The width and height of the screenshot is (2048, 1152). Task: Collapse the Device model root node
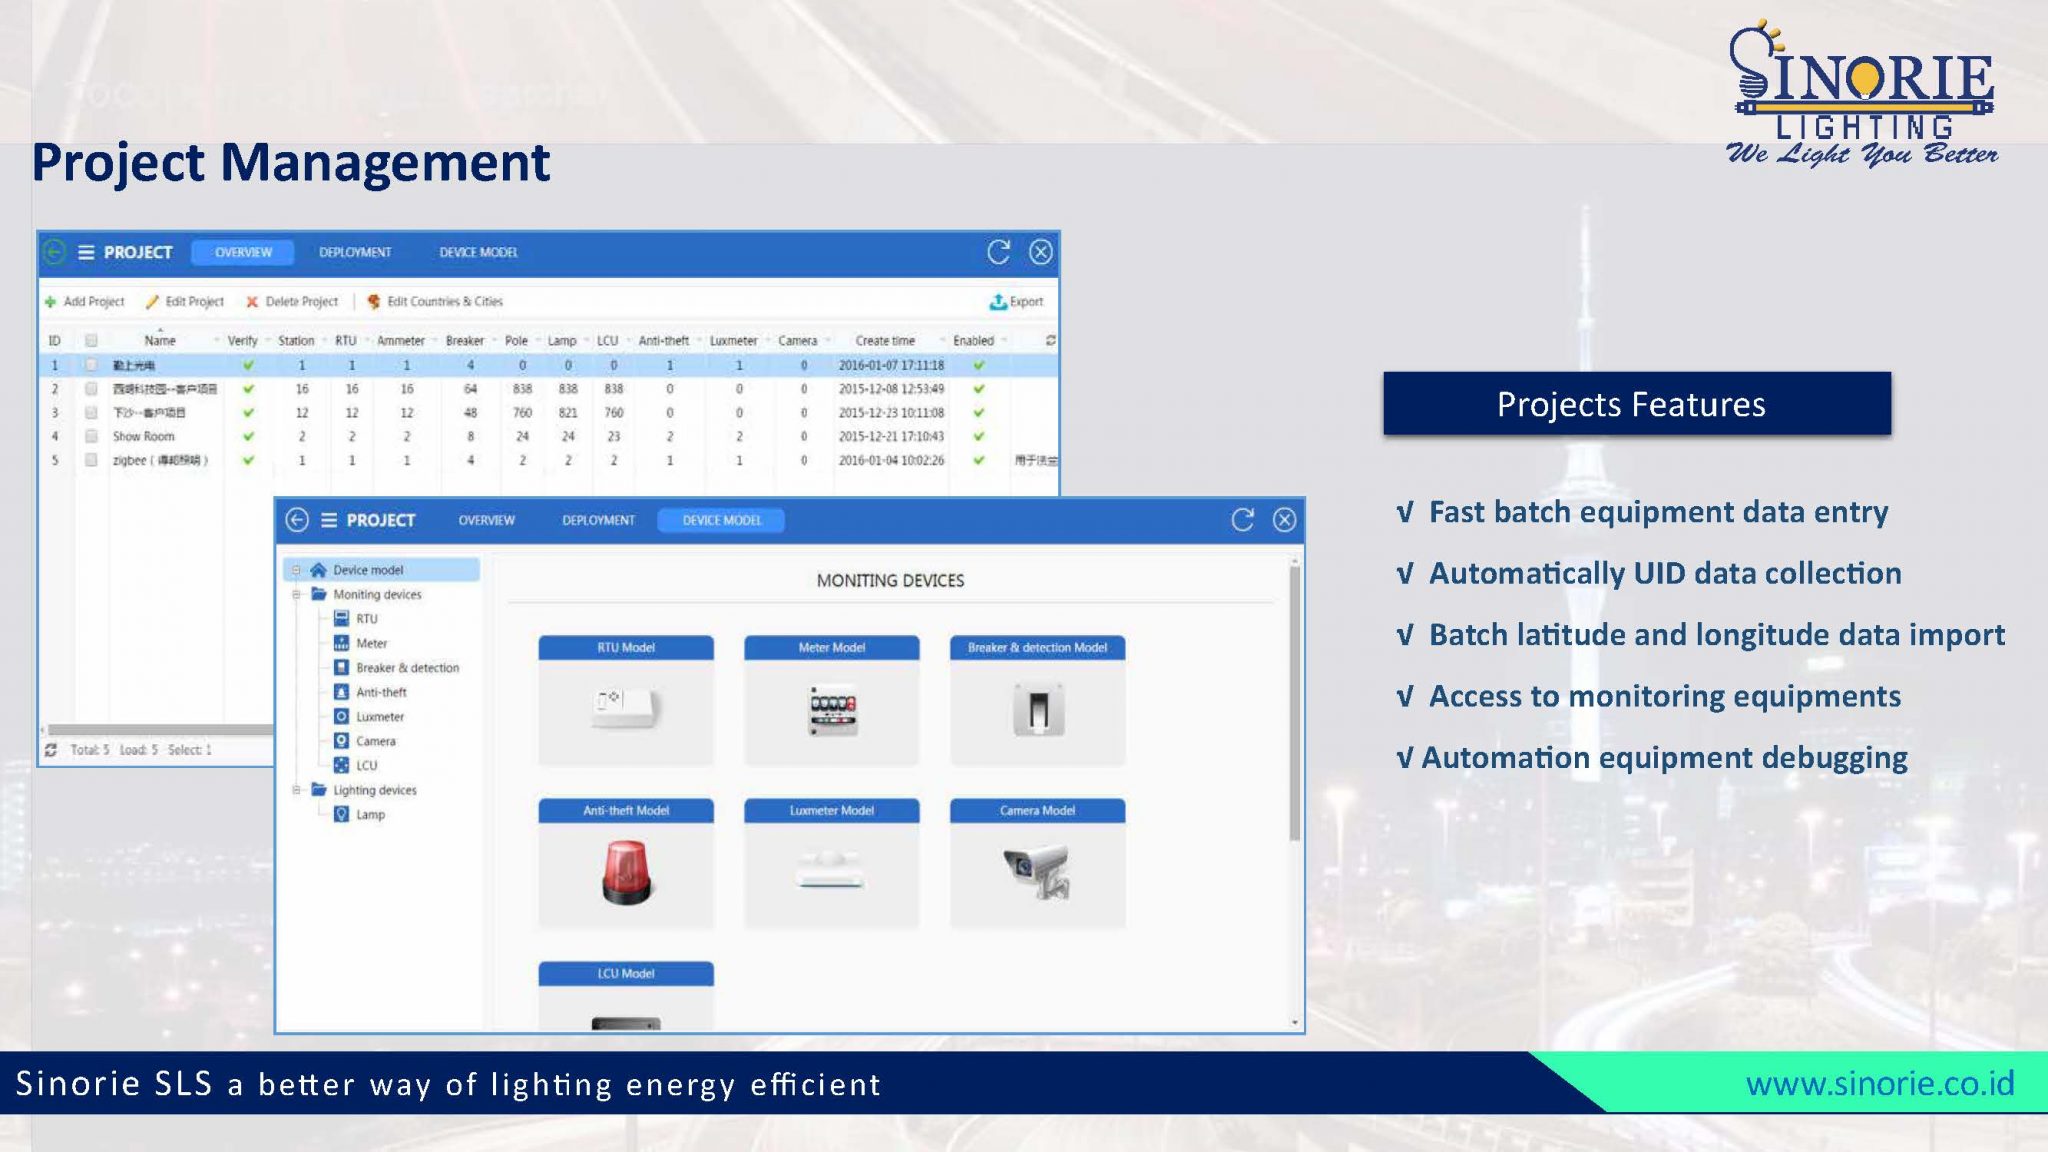pyautogui.click(x=297, y=570)
